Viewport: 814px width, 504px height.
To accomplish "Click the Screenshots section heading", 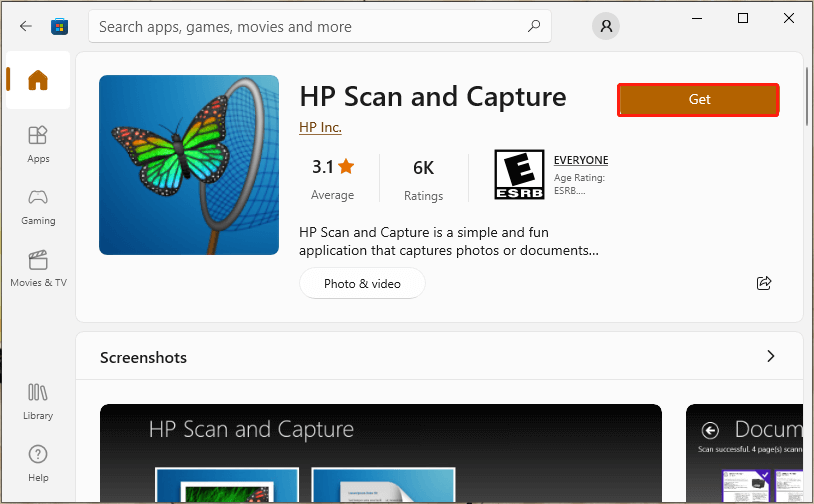I will 143,358.
